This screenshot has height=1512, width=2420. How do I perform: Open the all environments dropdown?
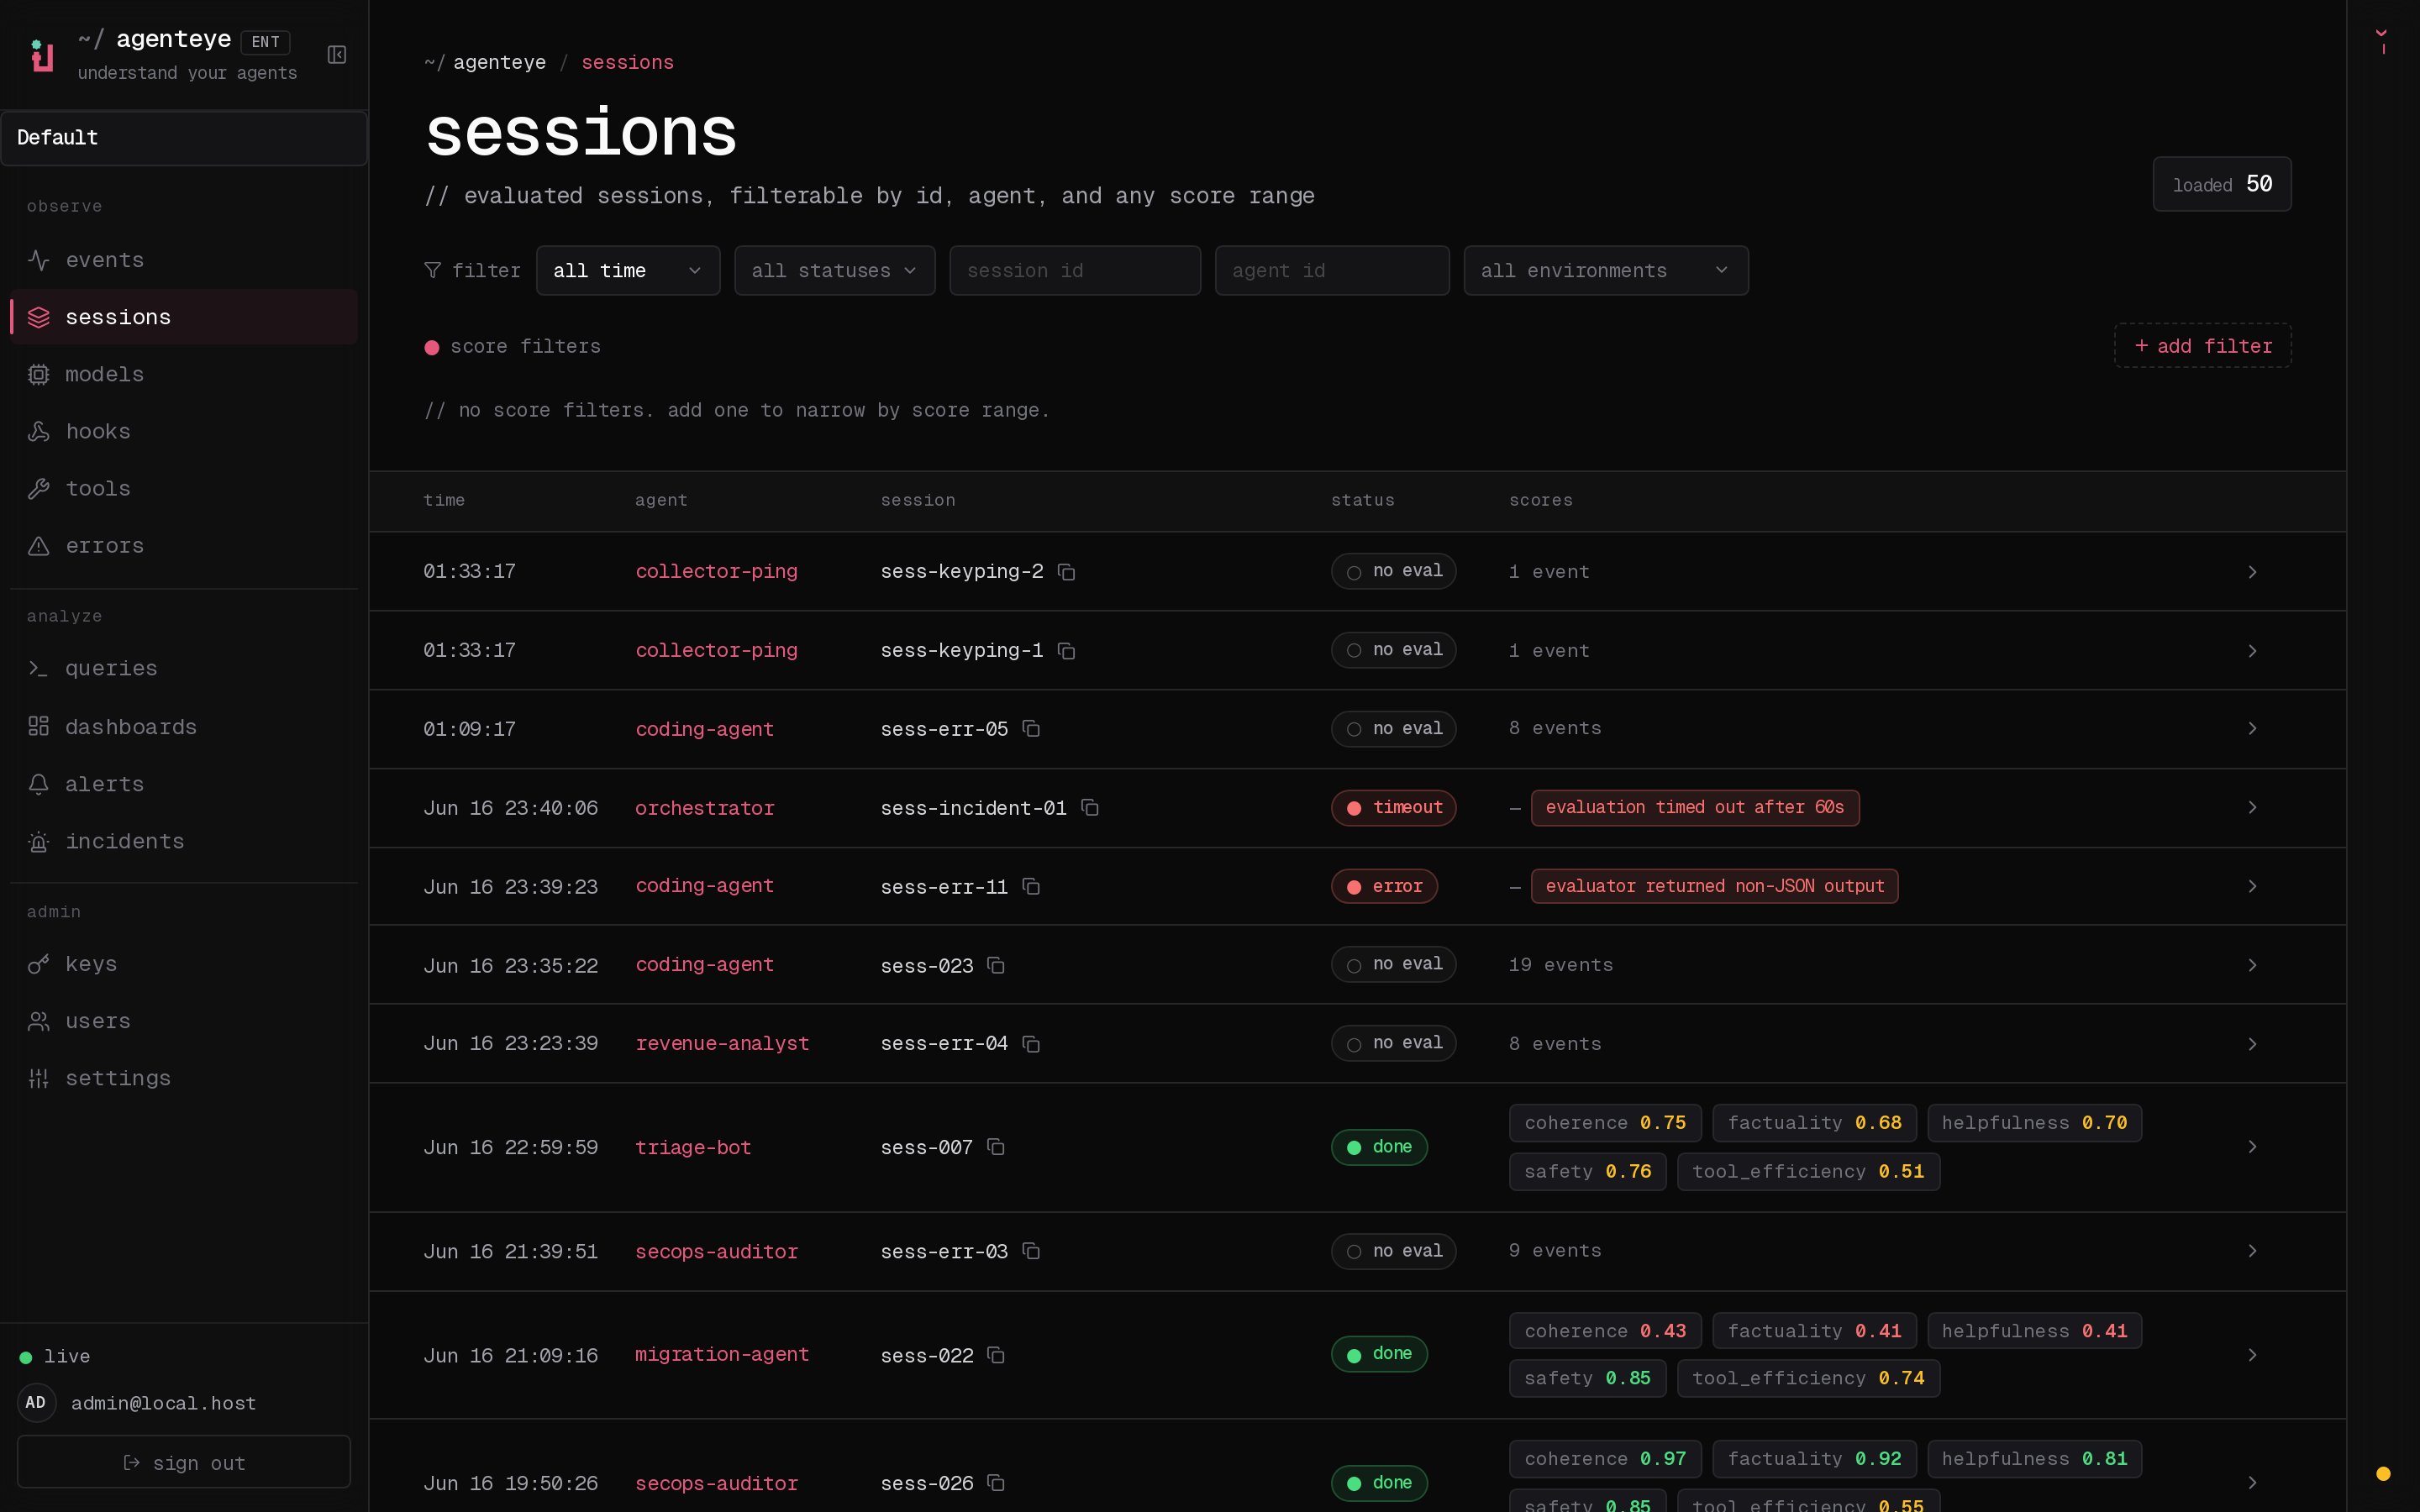pos(1606,270)
